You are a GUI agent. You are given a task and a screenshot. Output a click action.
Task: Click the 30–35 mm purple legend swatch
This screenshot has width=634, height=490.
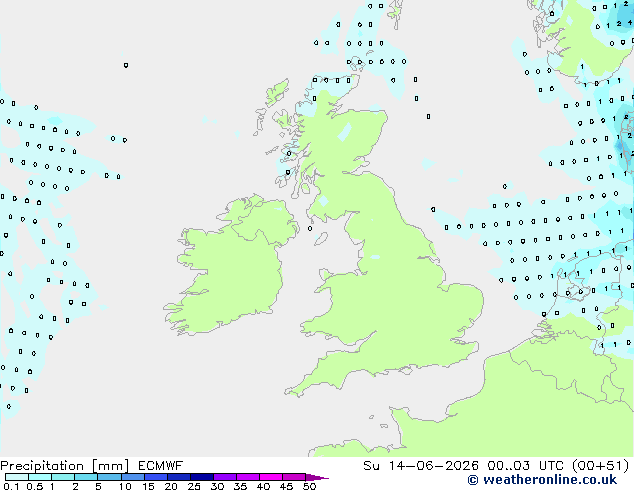point(225,477)
